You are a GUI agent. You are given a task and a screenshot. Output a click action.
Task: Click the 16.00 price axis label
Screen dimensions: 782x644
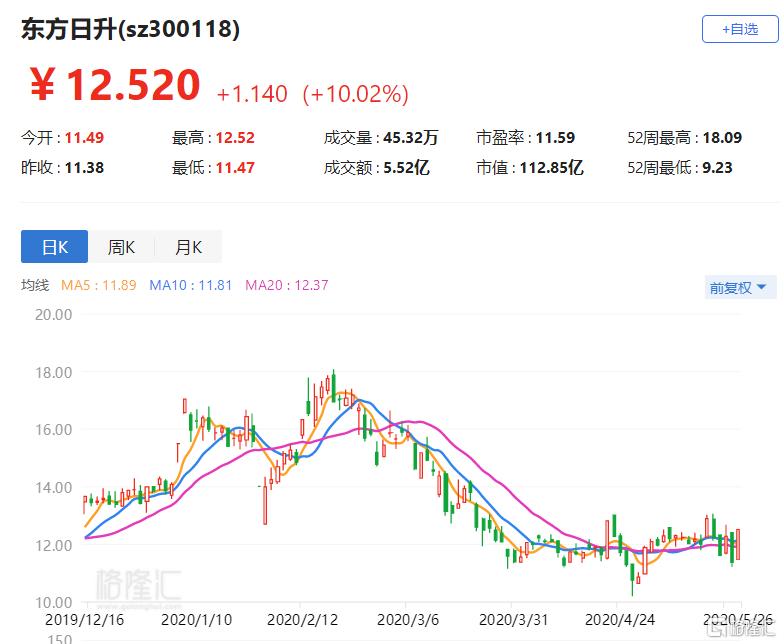coord(53,429)
